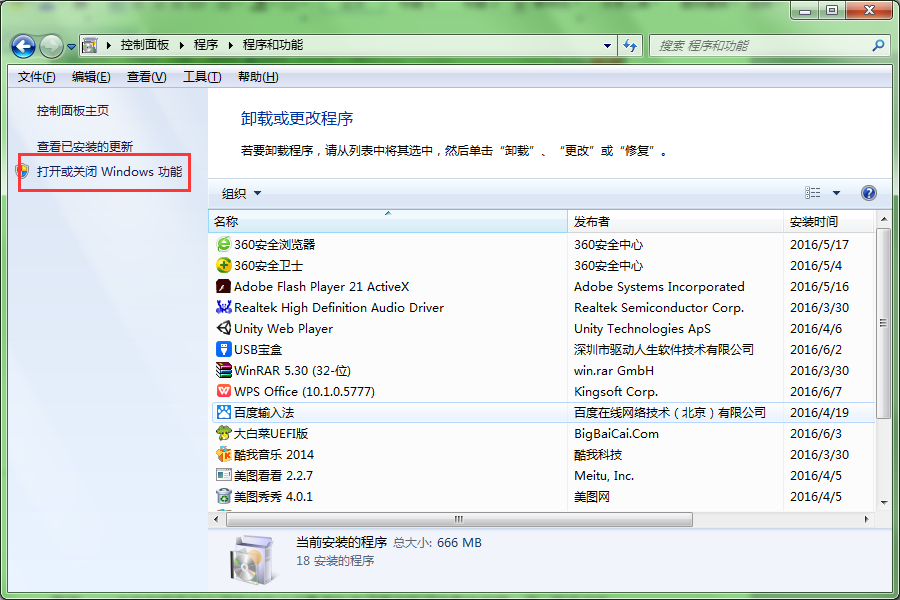Select the WPS Office icon
This screenshot has width=900, height=600.
click(x=223, y=391)
